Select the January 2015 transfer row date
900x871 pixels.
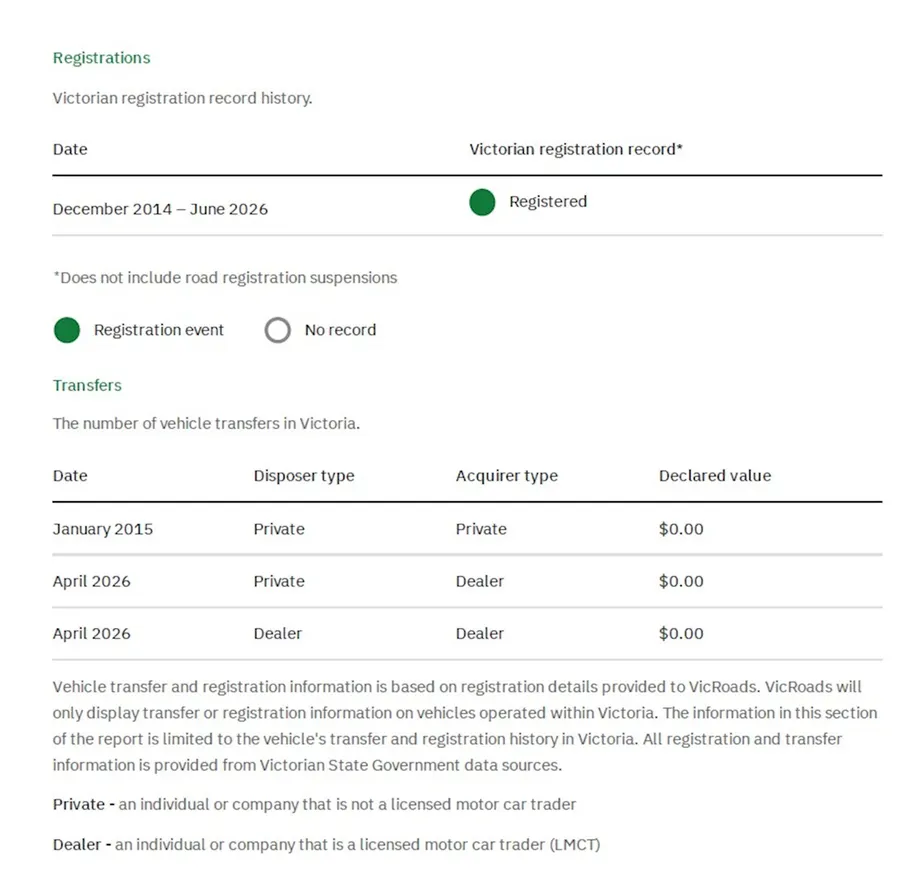[103, 529]
